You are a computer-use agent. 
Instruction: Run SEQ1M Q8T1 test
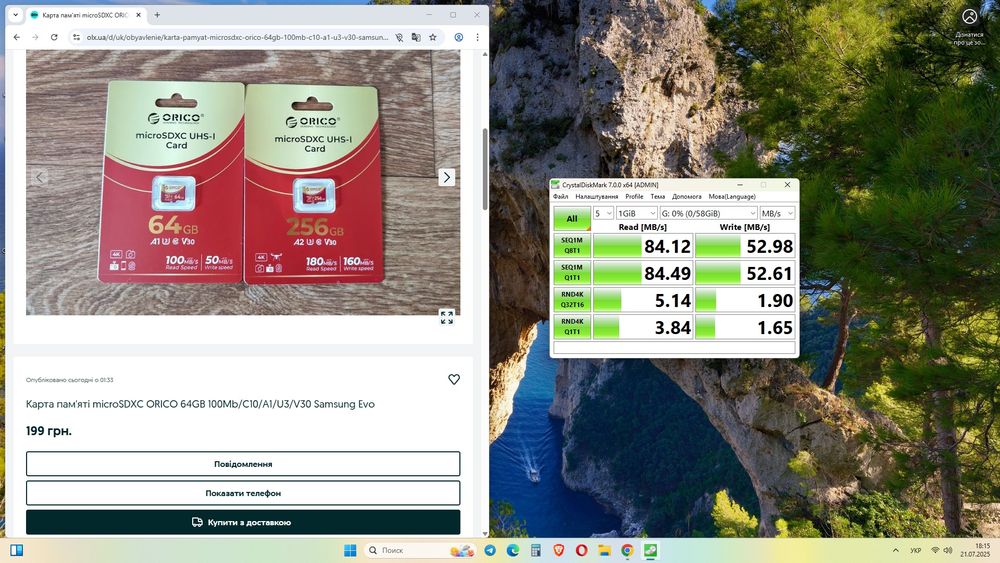click(572, 245)
